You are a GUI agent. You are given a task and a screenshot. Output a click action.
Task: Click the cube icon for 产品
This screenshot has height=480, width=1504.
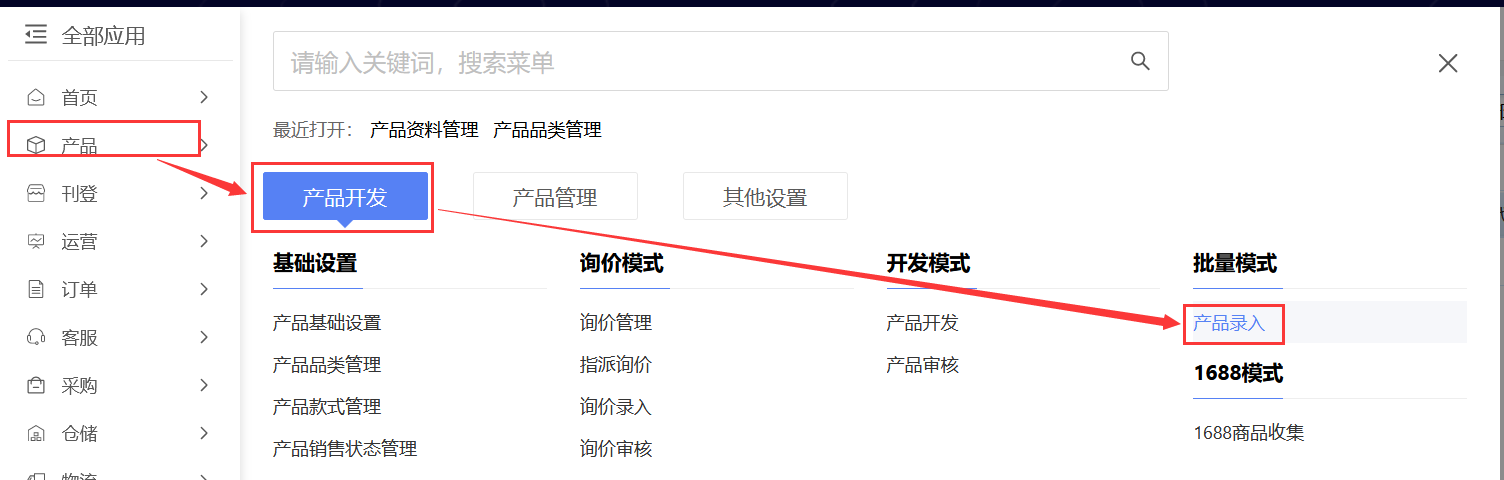[x=36, y=146]
